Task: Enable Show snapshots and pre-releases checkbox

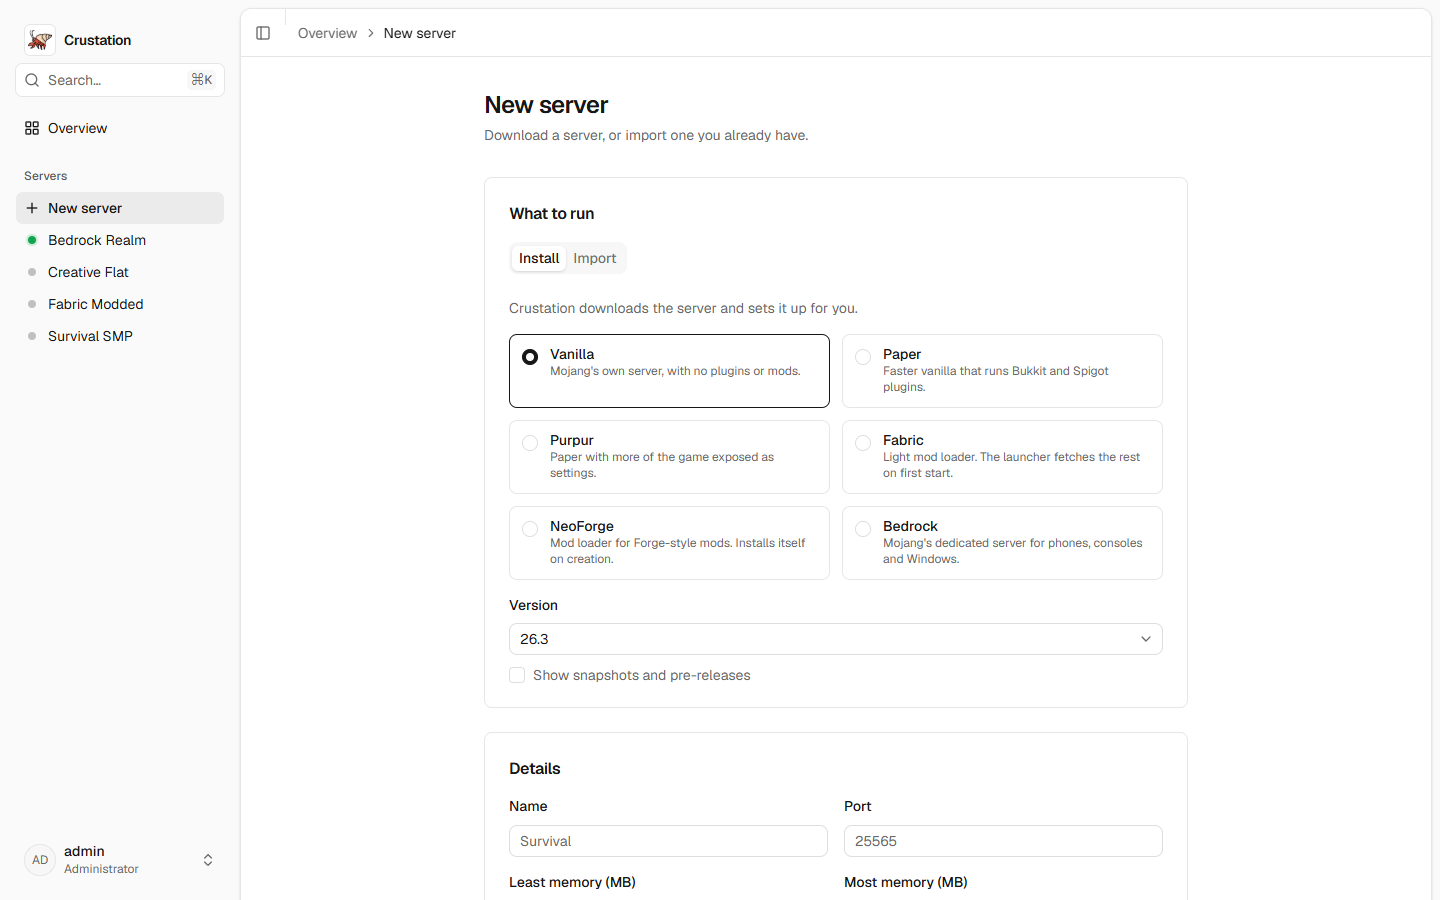Action: click(517, 675)
